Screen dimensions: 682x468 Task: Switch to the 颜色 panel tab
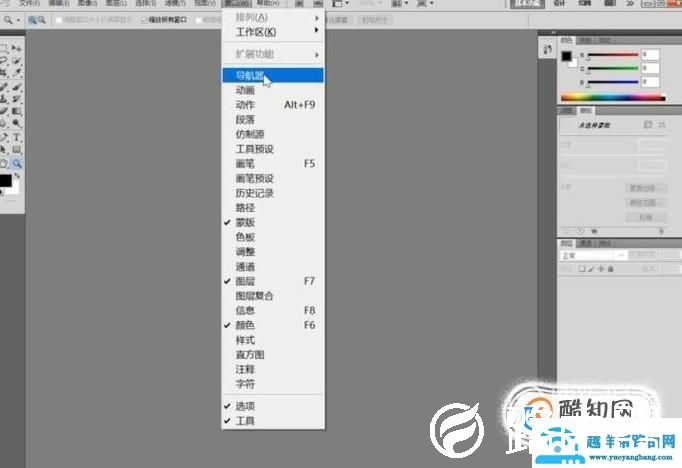(x=566, y=40)
